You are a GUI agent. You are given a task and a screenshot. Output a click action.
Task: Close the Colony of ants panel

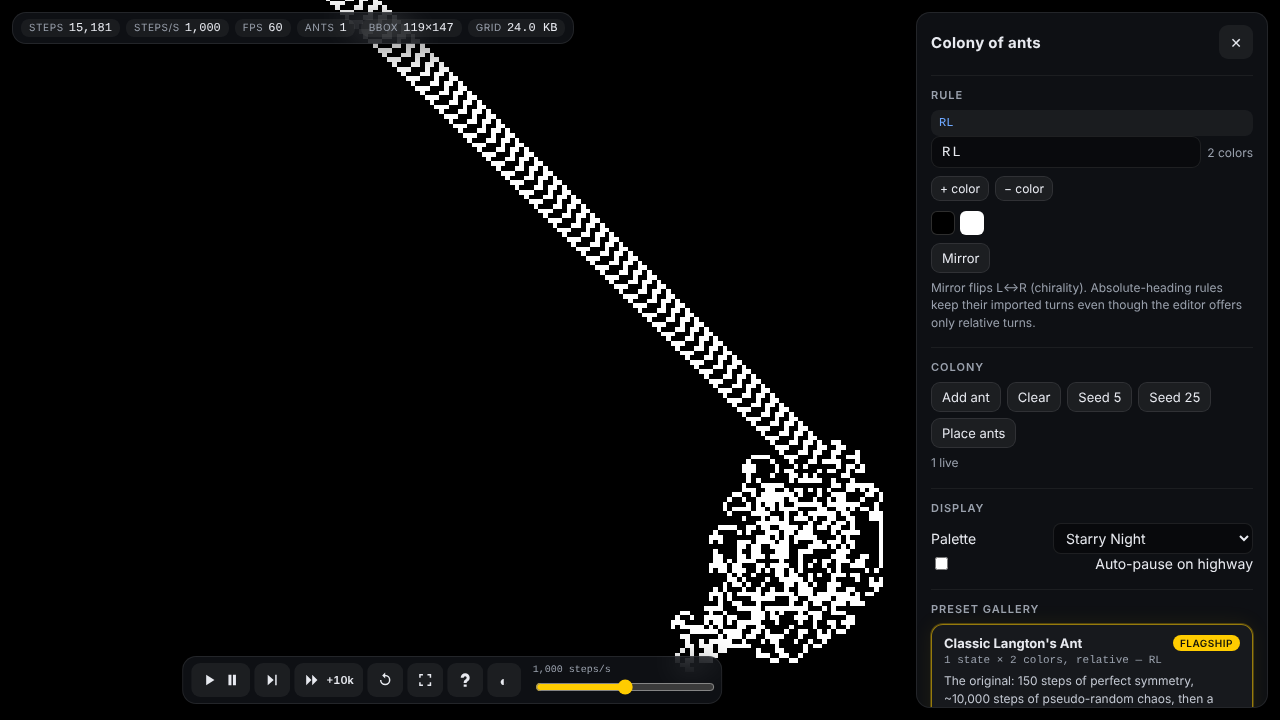click(x=1236, y=42)
